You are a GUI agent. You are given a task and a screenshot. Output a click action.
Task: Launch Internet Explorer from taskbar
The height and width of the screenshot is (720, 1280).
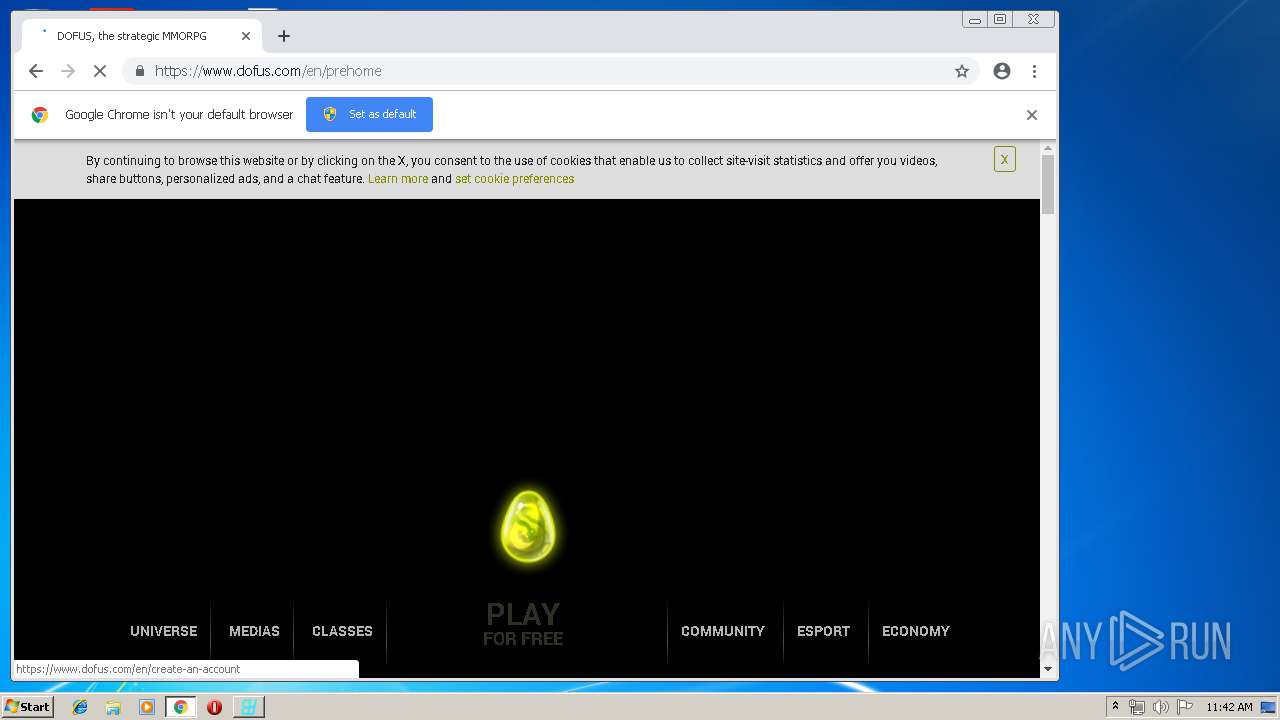tap(80, 707)
